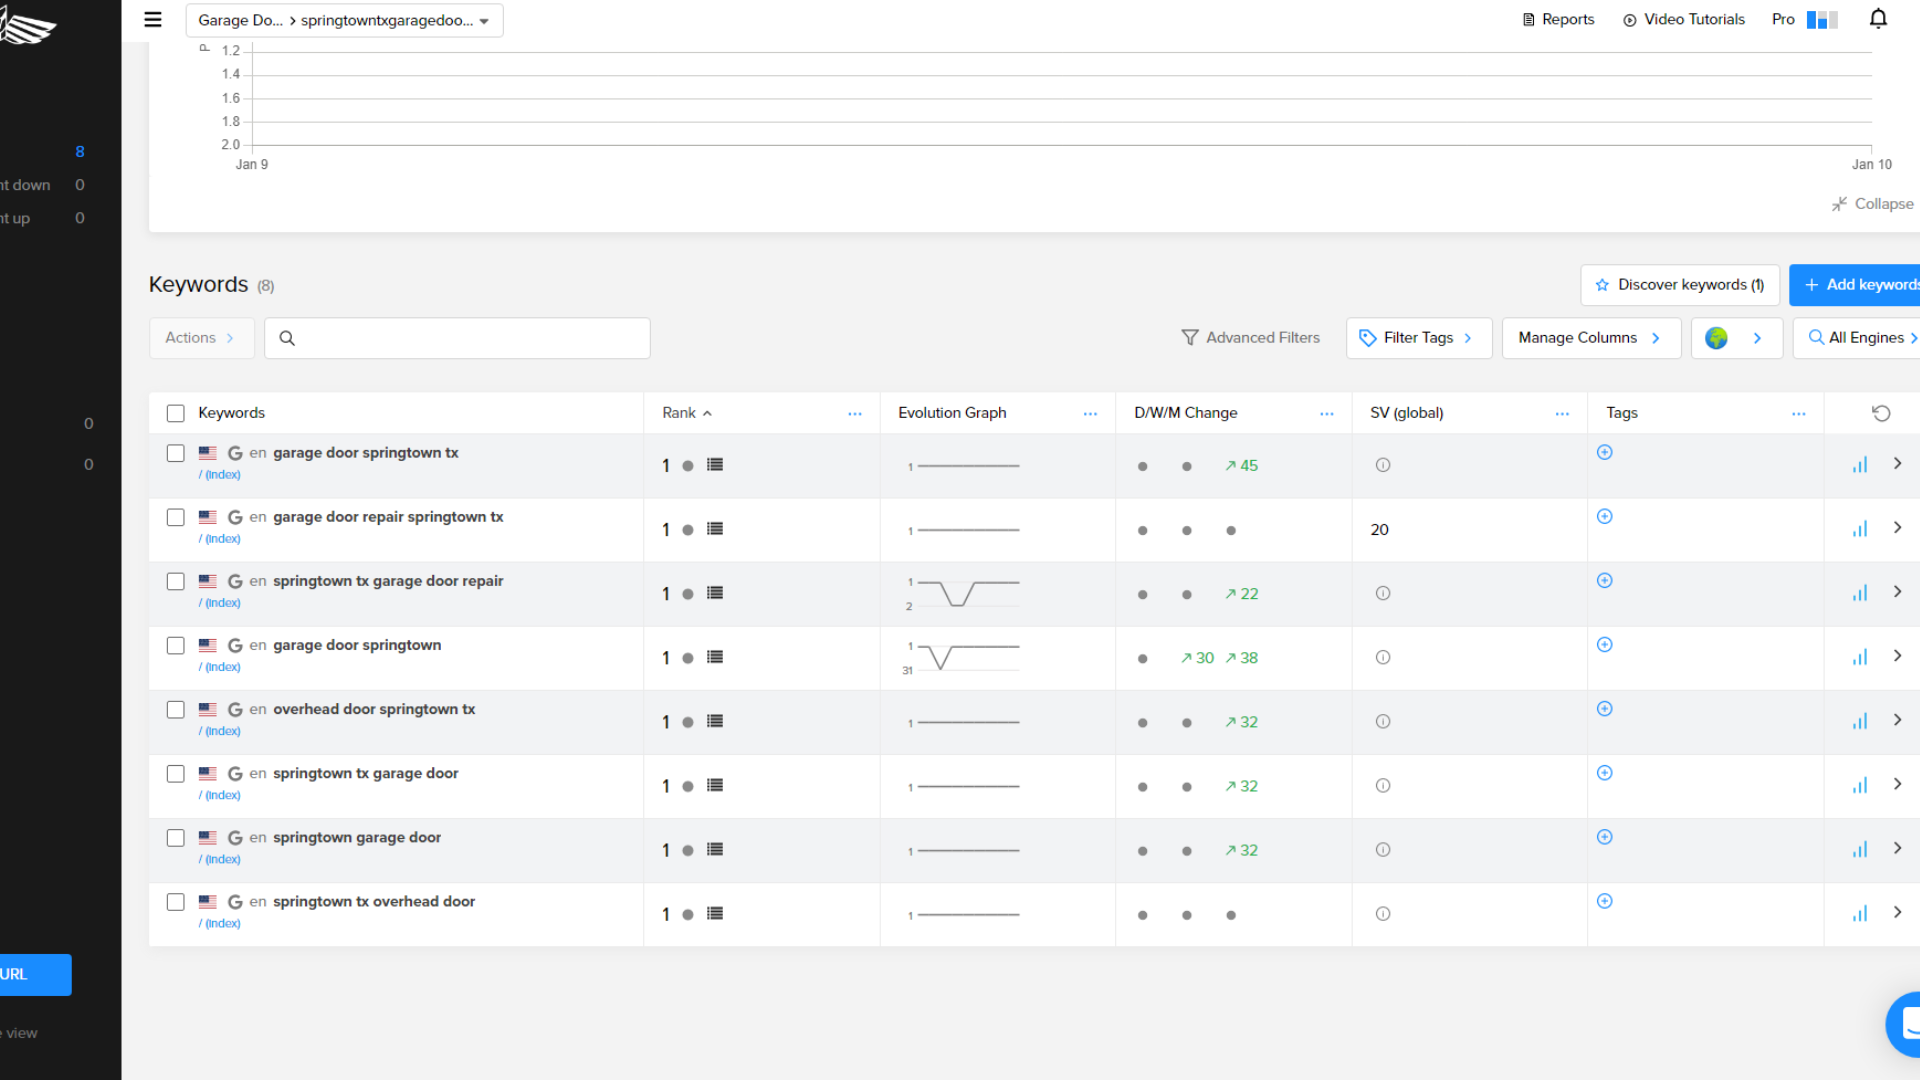This screenshot has width=1920, height=1080.
Task: Click Discover keywords button
Action: [x=1680, y=285]
